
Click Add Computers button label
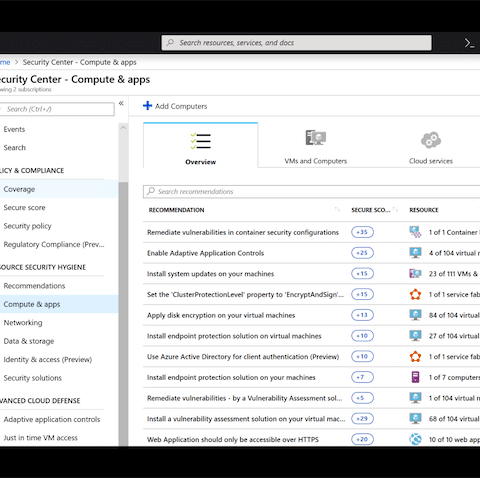(x=181, y=106)
